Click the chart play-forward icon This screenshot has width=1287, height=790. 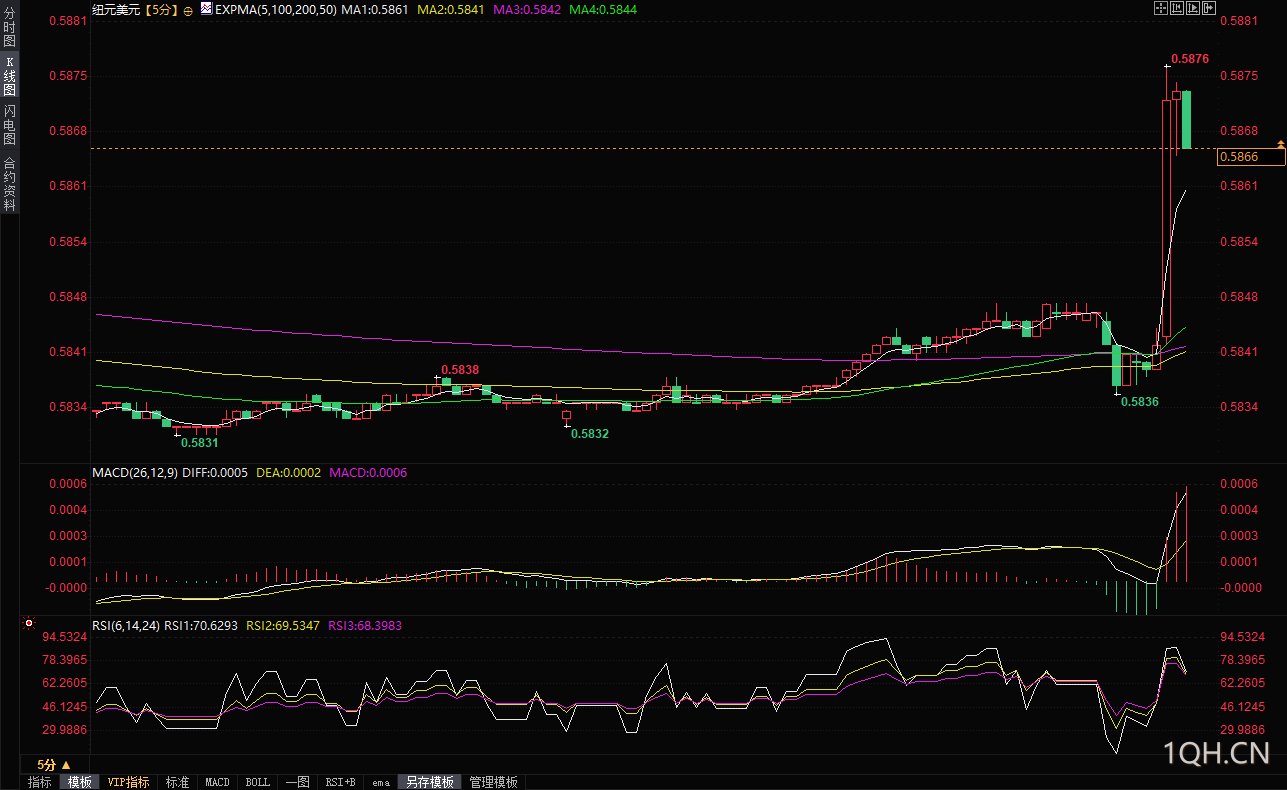click(x=1193, y=8)
